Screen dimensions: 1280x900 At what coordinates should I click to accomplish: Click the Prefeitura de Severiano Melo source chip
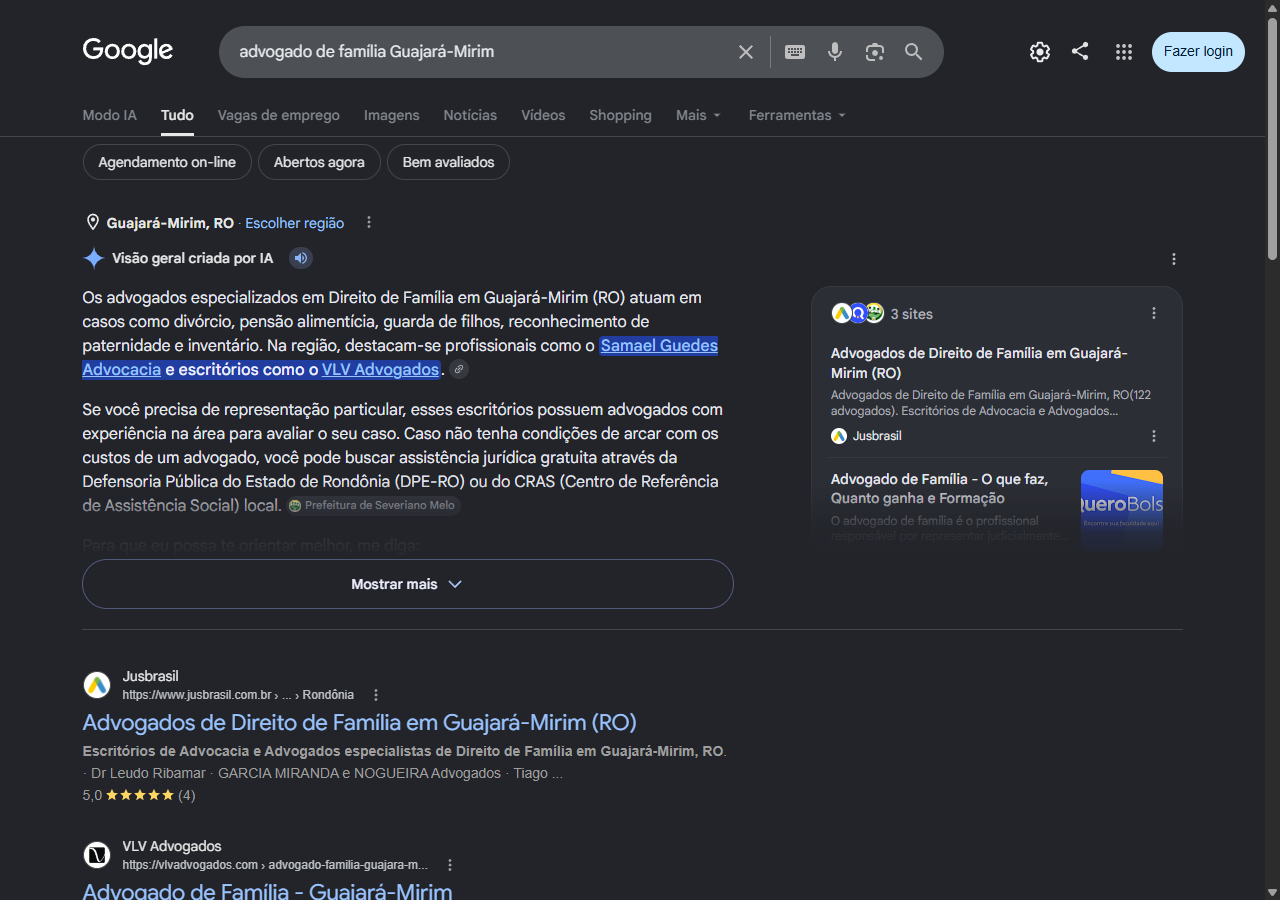pos(373,506)
